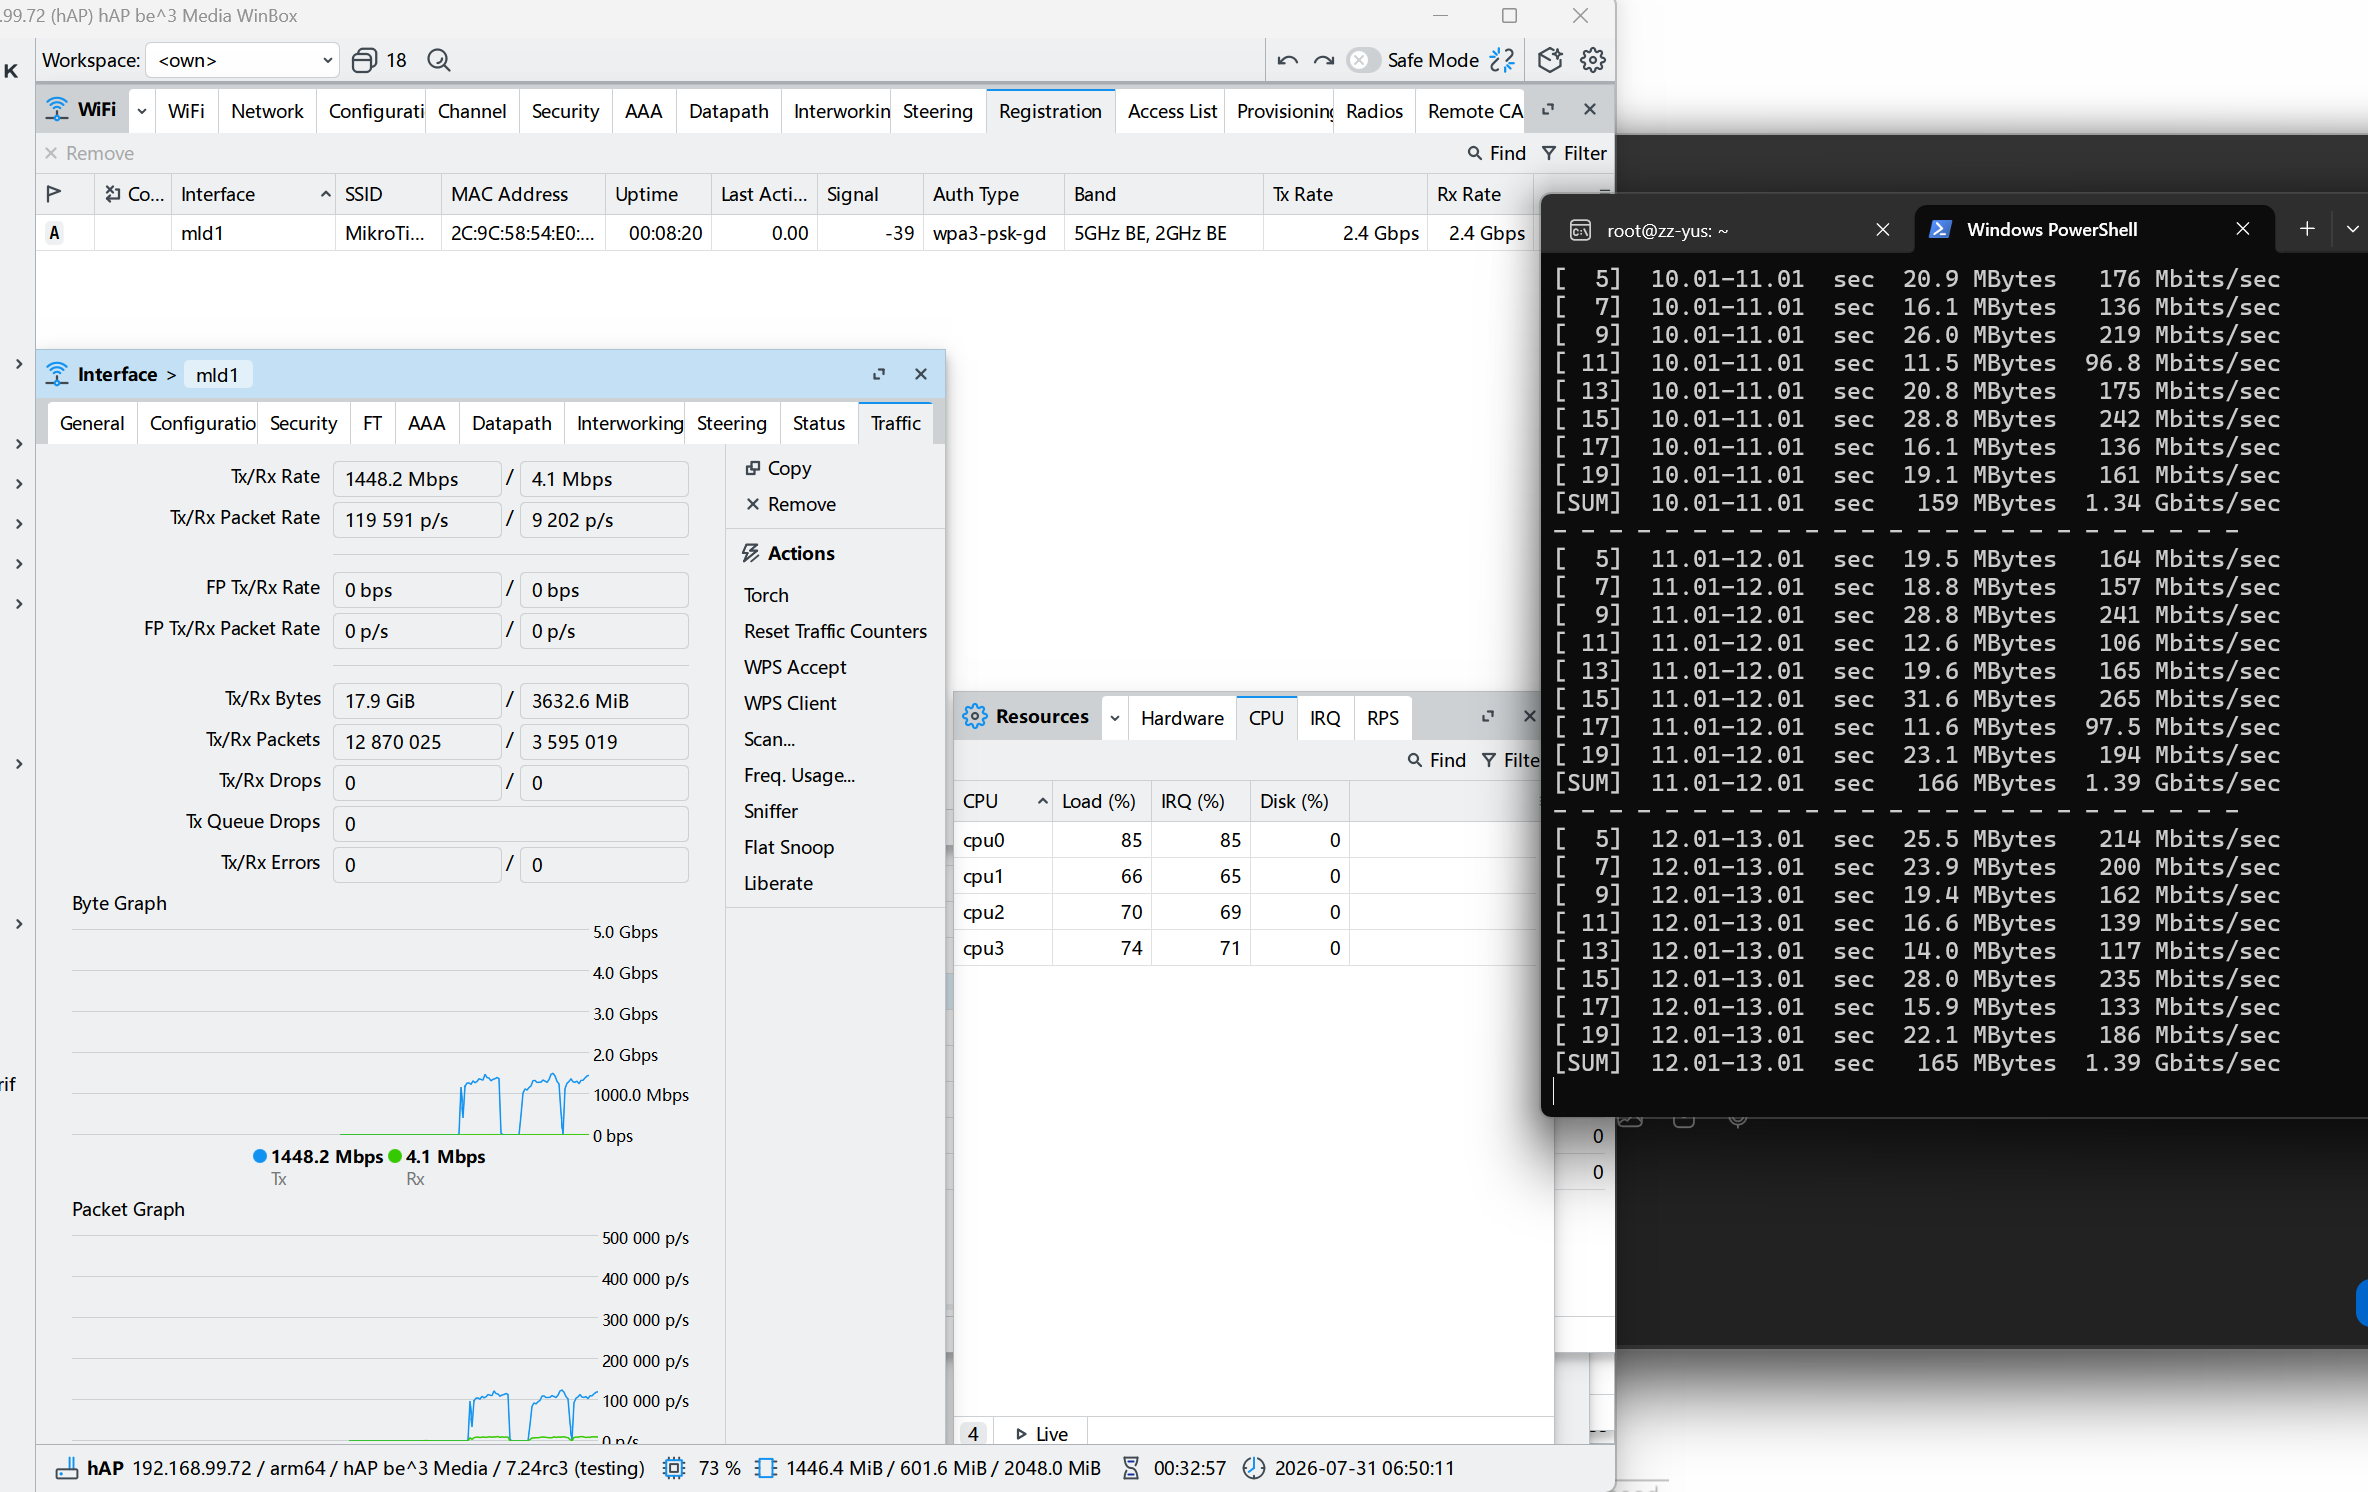This screenshot has height=1492, width=2368.
Task: Open the Channel tab in the WiFi panel
Action: coord(472,111)
